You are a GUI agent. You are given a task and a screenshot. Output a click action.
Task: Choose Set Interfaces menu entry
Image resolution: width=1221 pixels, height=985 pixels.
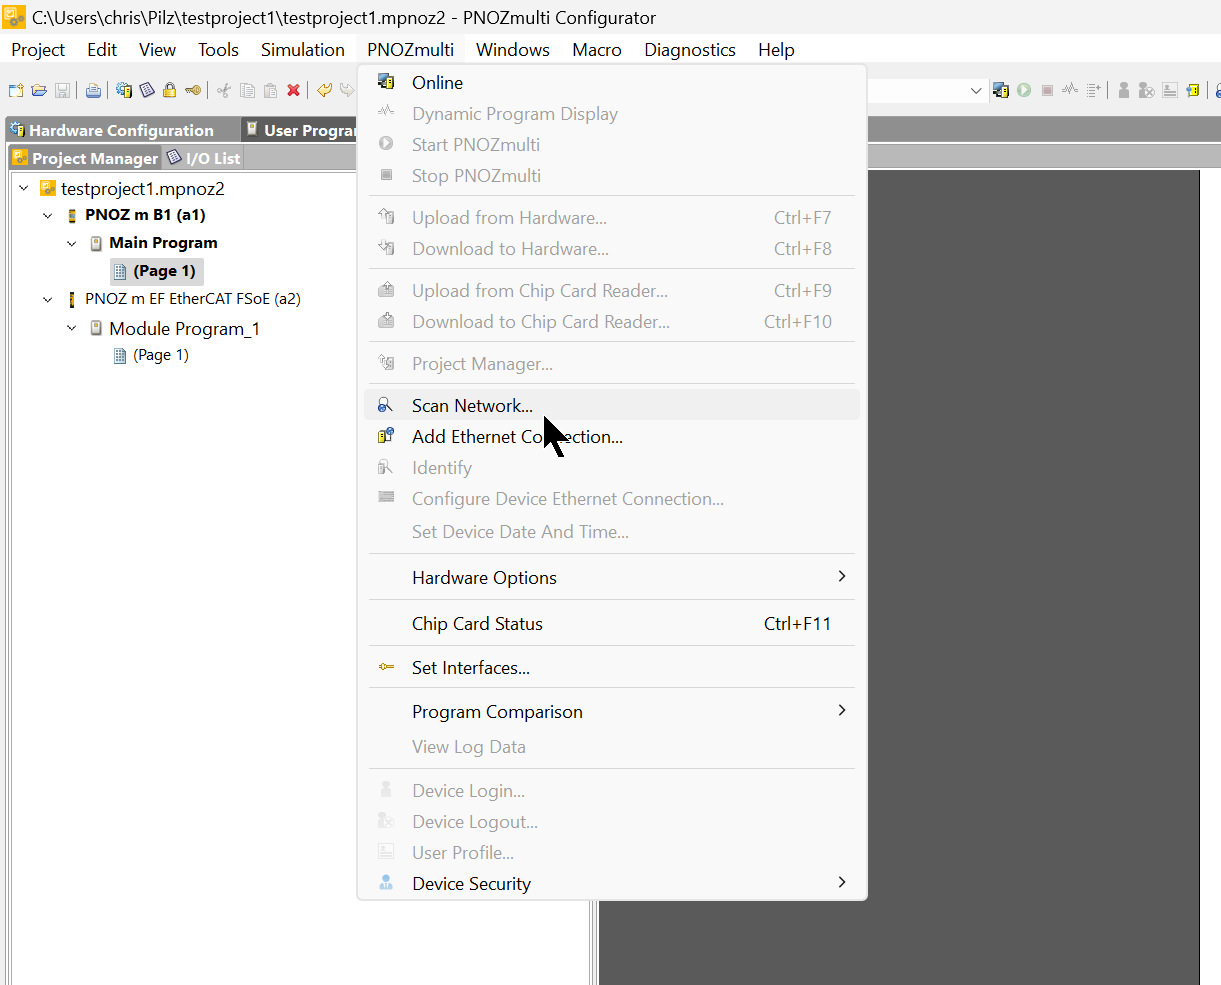(612, 667)
